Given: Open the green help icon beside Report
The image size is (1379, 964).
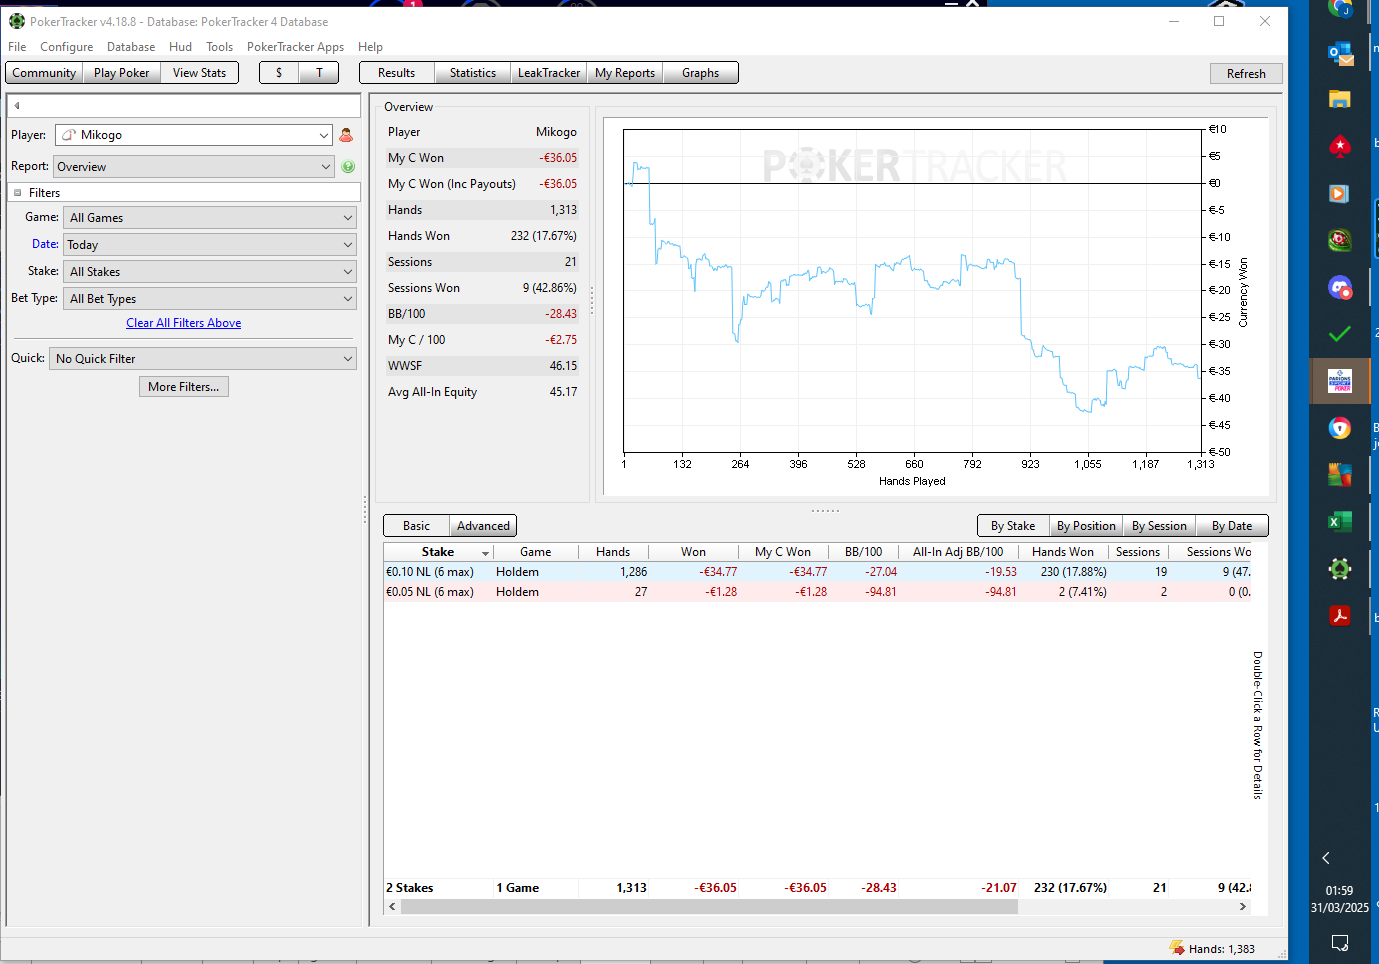Looking at the screenshot, I should click(x=348, y=167).
